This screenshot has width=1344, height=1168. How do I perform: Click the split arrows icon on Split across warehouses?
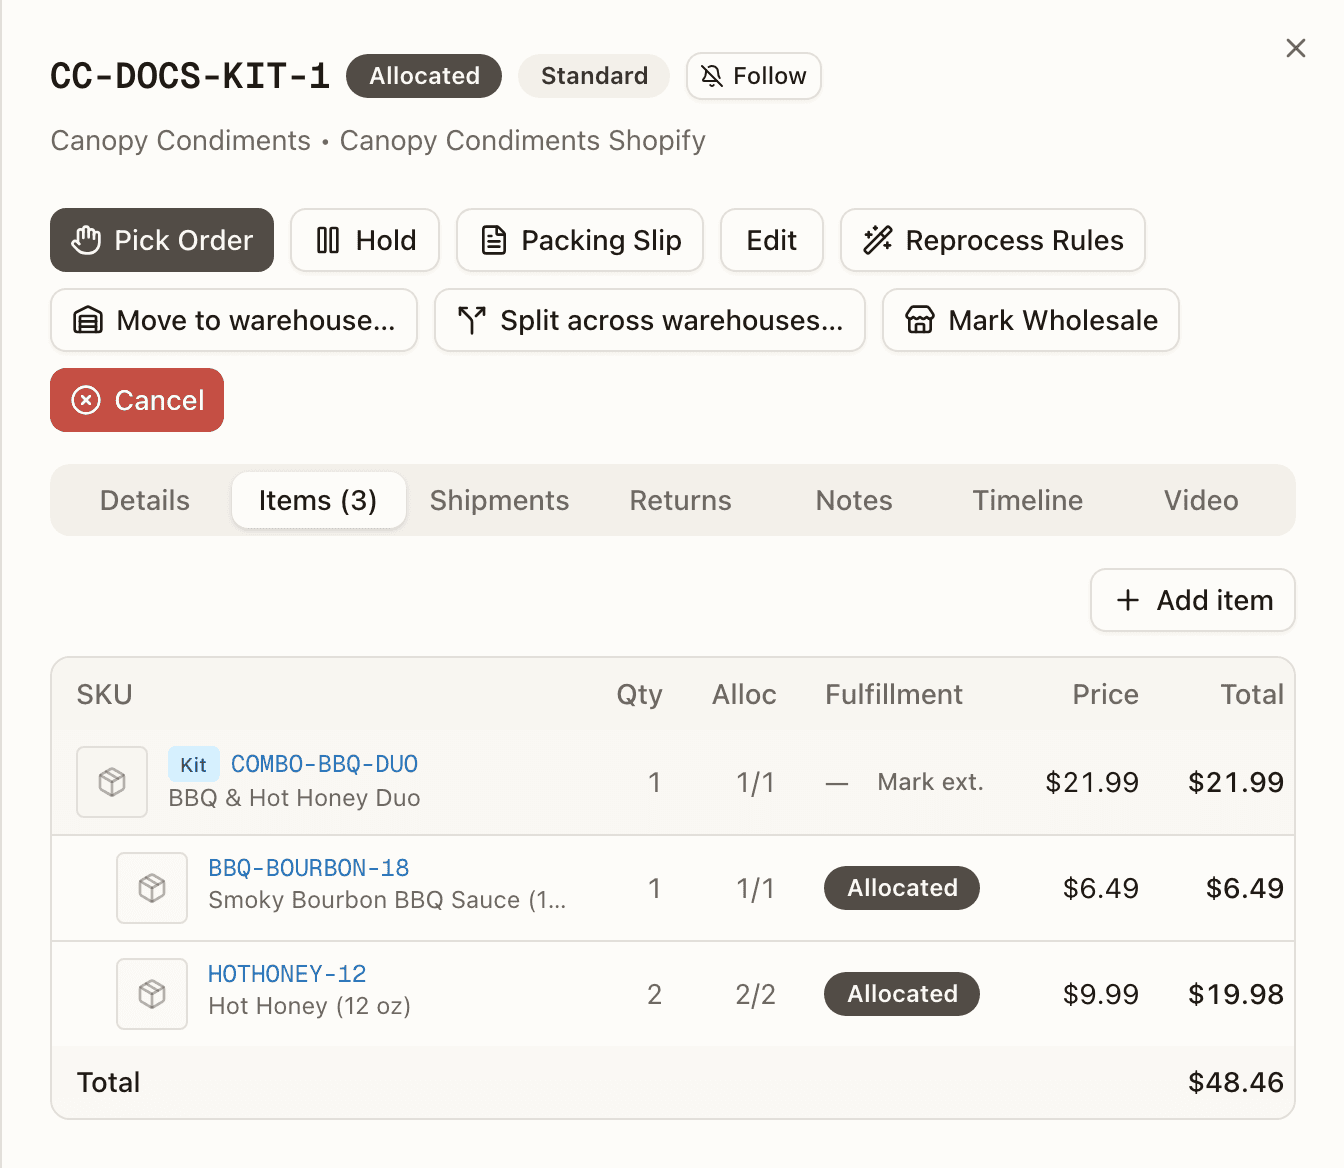click(x=472, y=320)
